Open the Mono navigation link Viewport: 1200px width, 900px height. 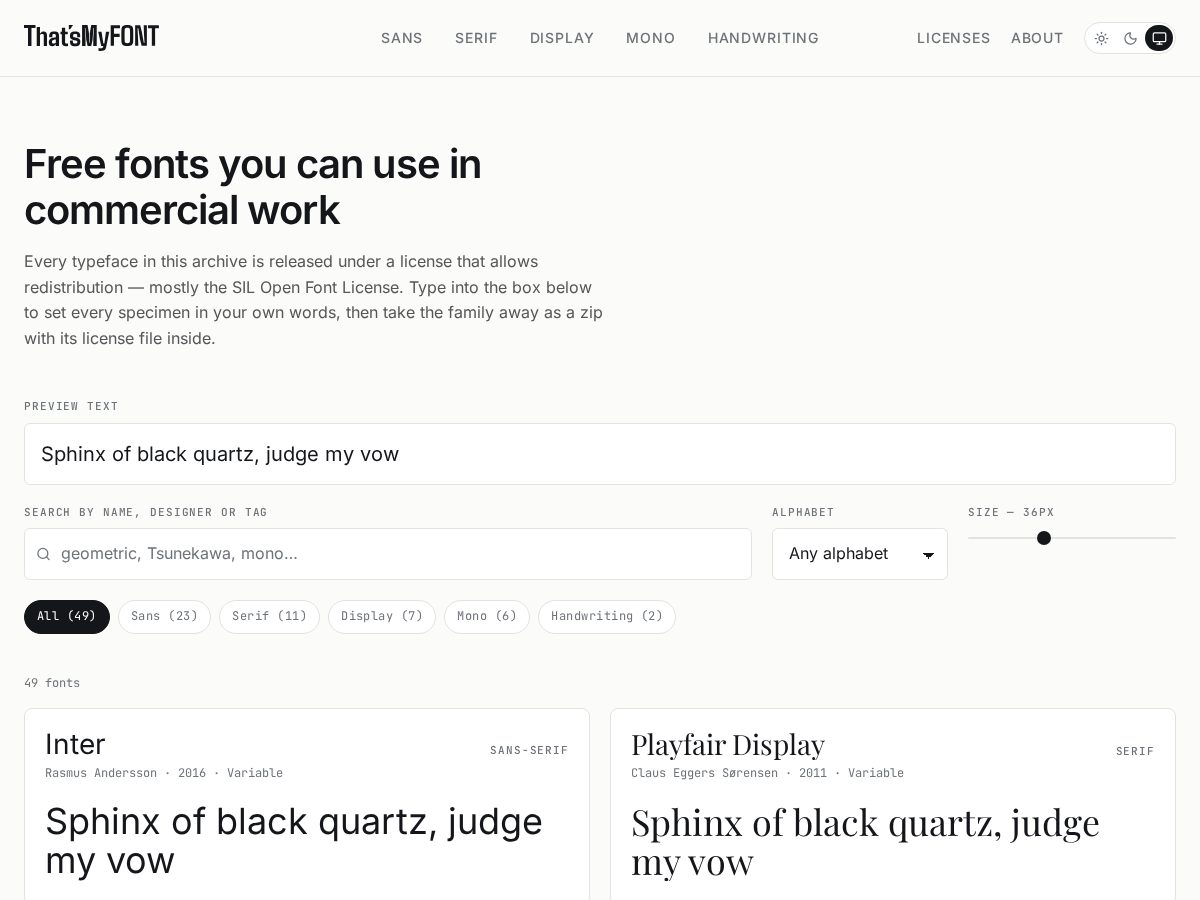click(651, 38)
